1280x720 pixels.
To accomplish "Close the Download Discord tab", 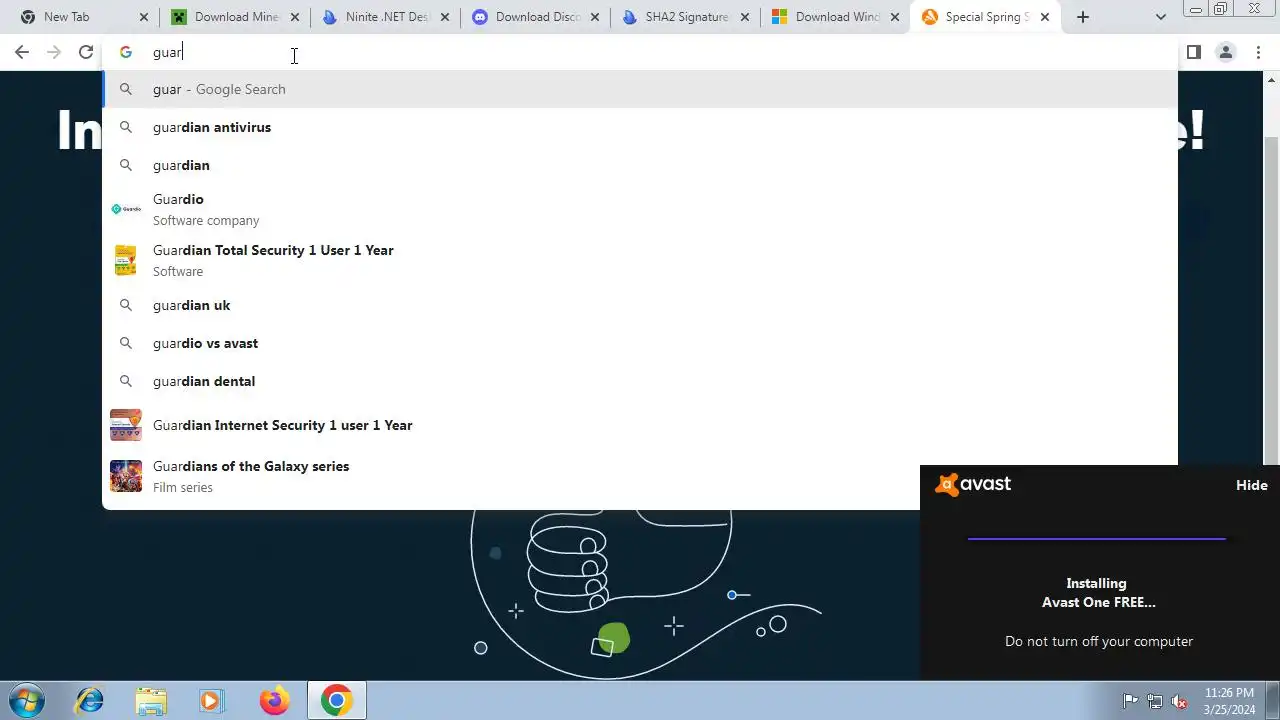I will pos(595,17).
